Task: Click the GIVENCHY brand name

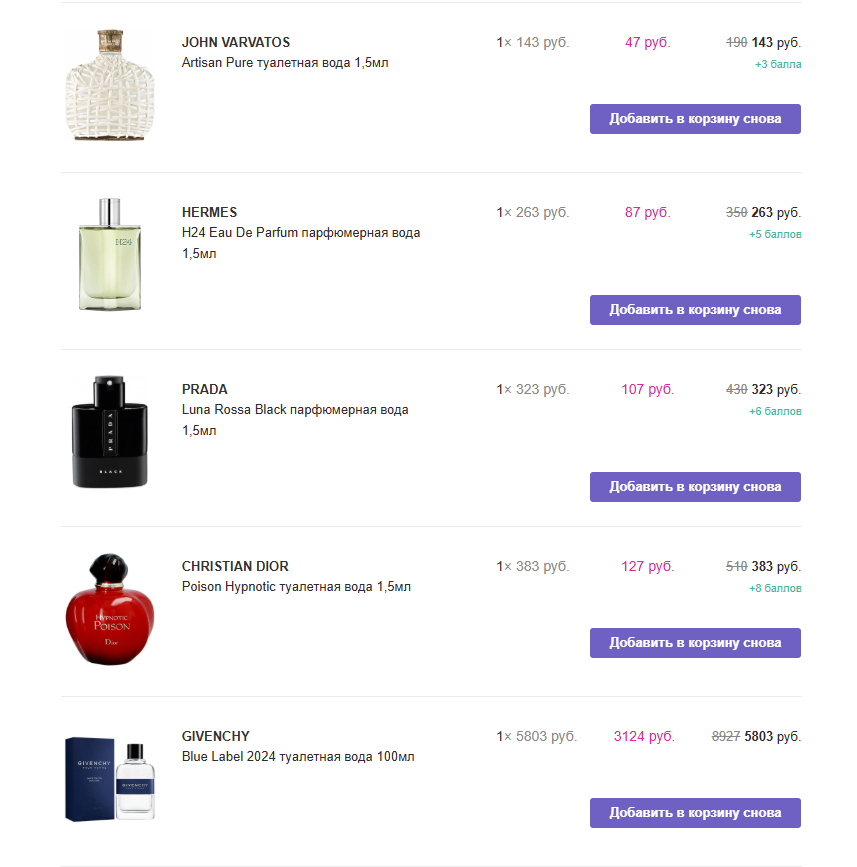Action: click(215, 736)
